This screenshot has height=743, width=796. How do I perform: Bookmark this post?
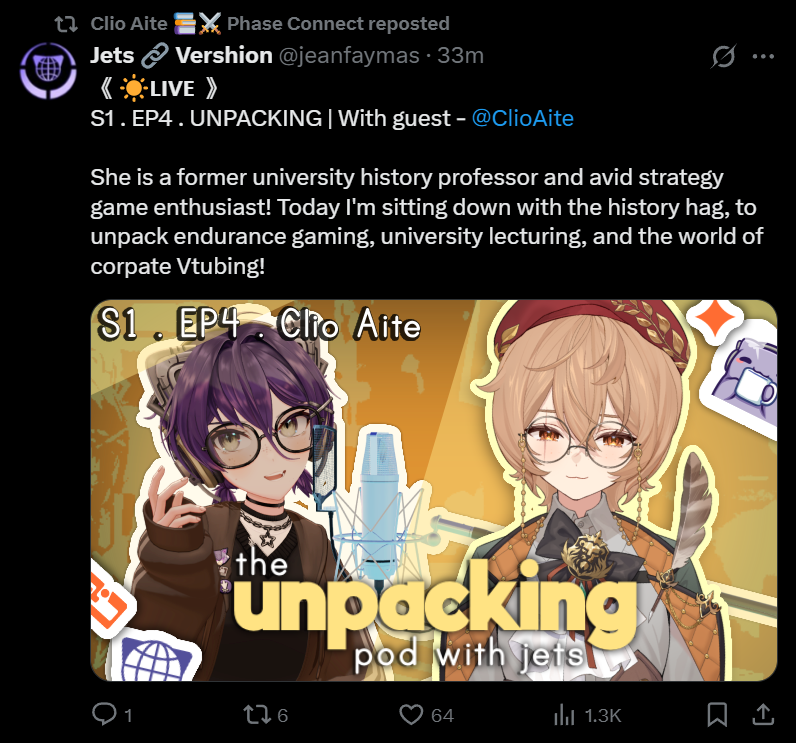[x=717, y=715]
